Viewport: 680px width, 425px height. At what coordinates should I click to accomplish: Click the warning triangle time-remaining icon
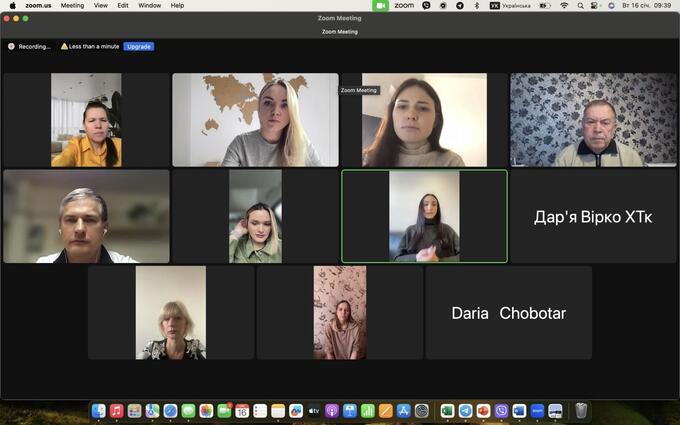click(64, 46)
